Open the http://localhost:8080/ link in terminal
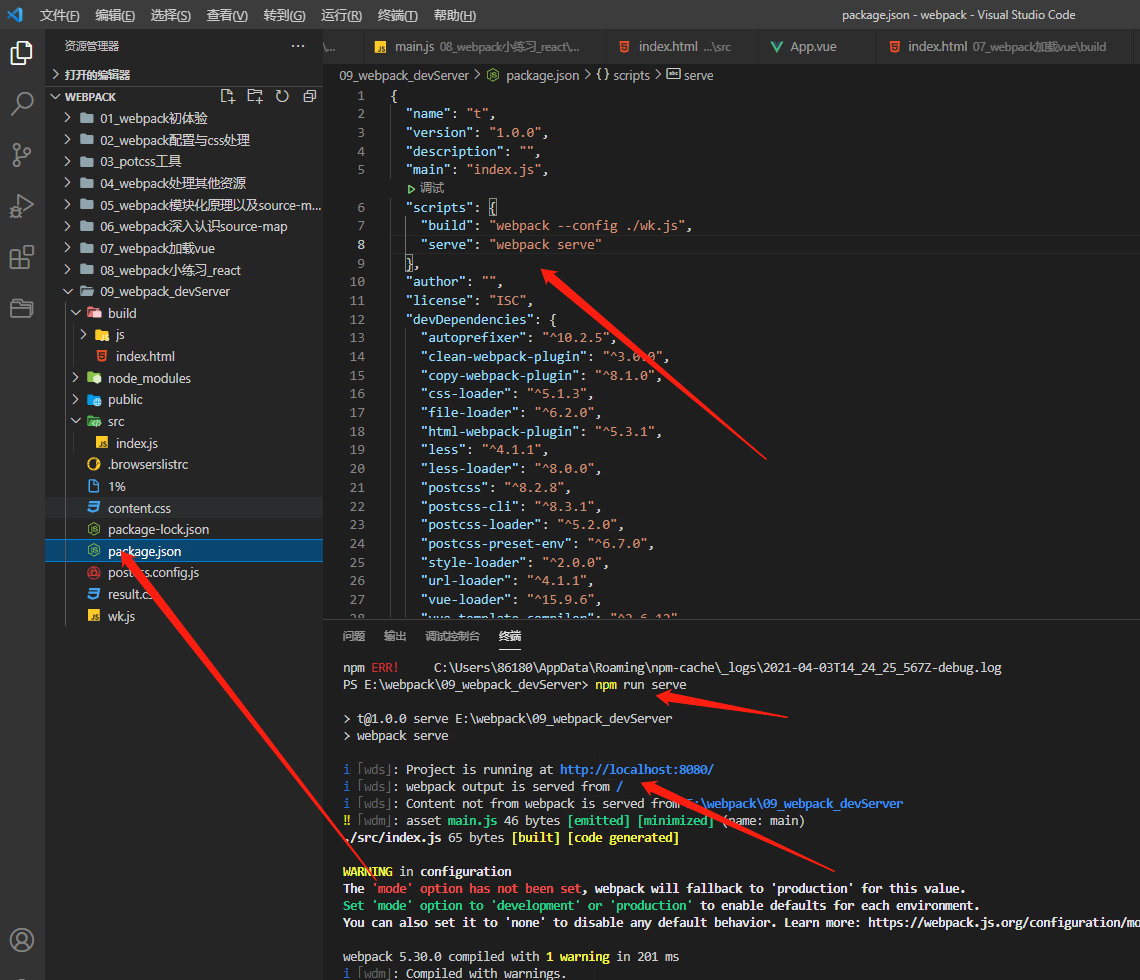Viewport: 1140px width, 980px height. [638, 769]
